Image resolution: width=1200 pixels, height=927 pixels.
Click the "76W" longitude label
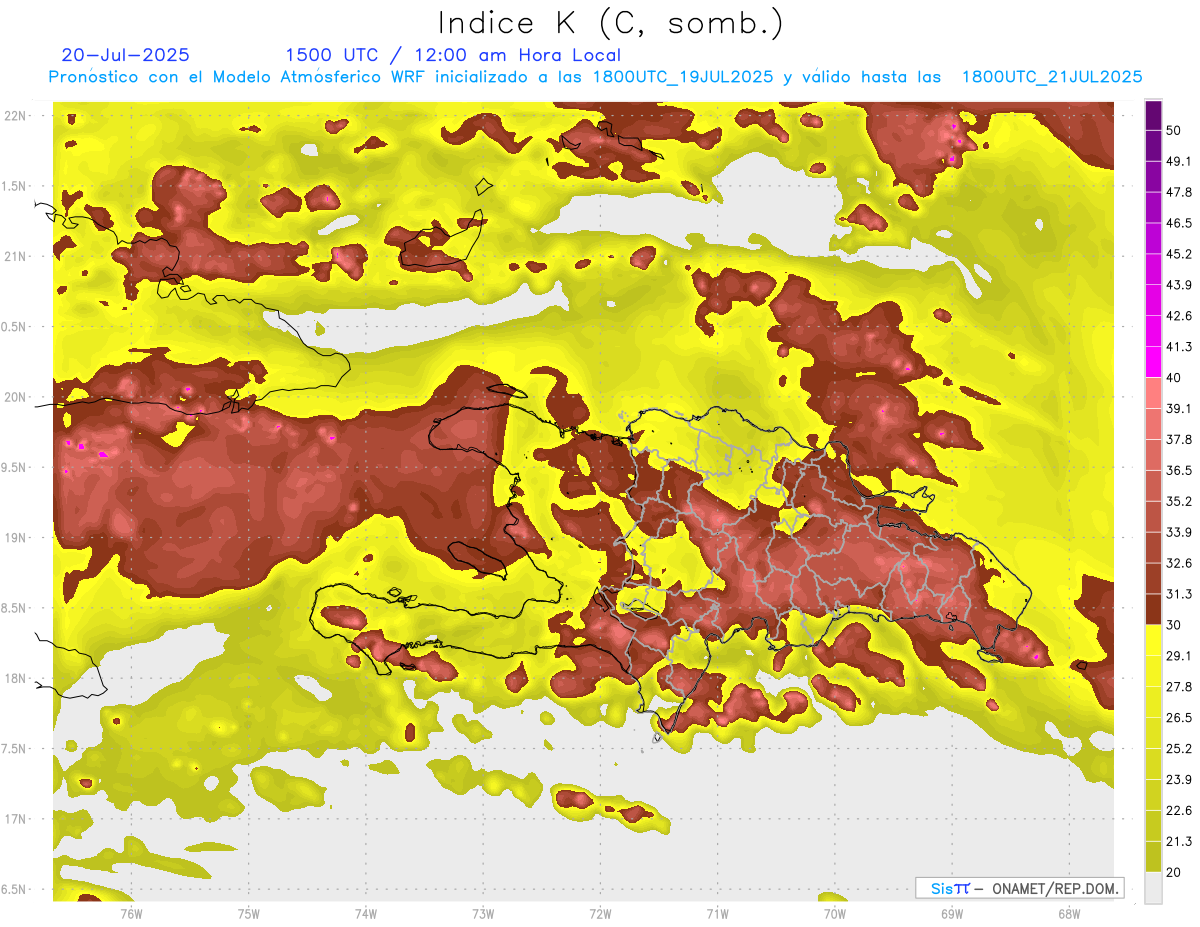tap(131, 913)
